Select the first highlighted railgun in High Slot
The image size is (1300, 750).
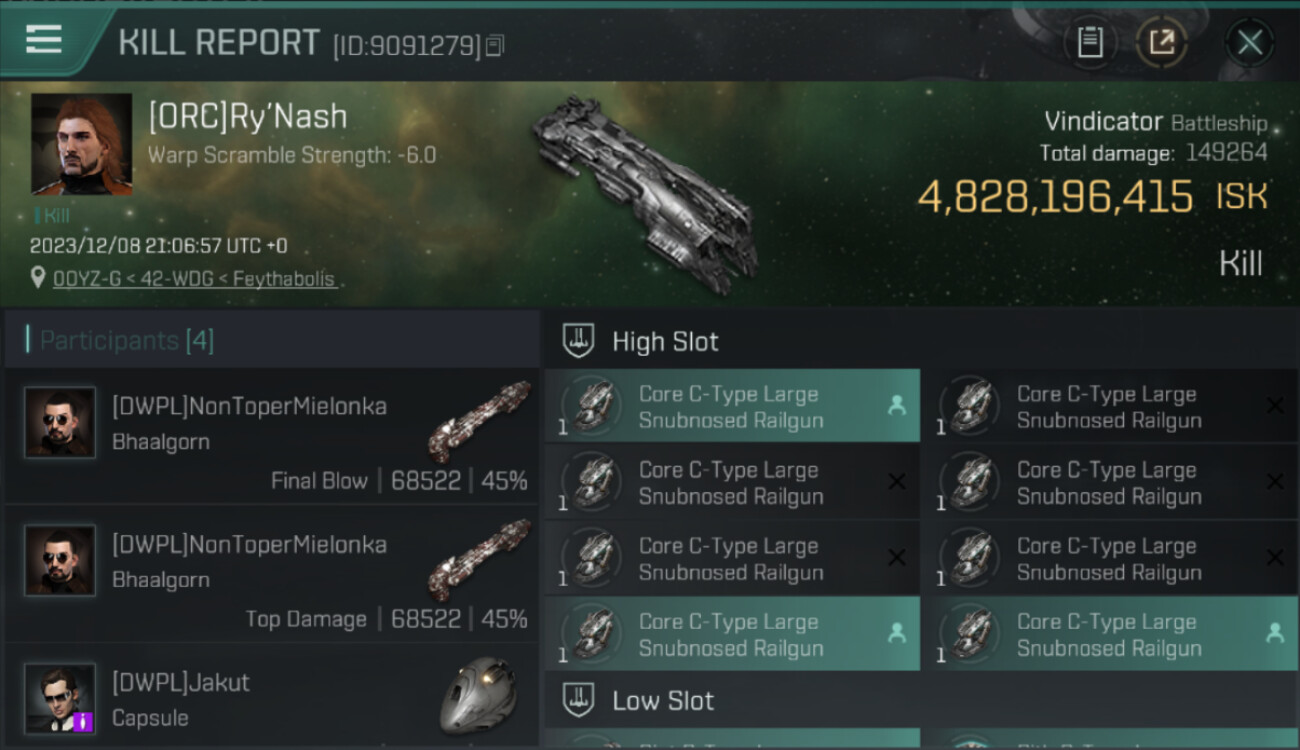[x=732, y=407]
